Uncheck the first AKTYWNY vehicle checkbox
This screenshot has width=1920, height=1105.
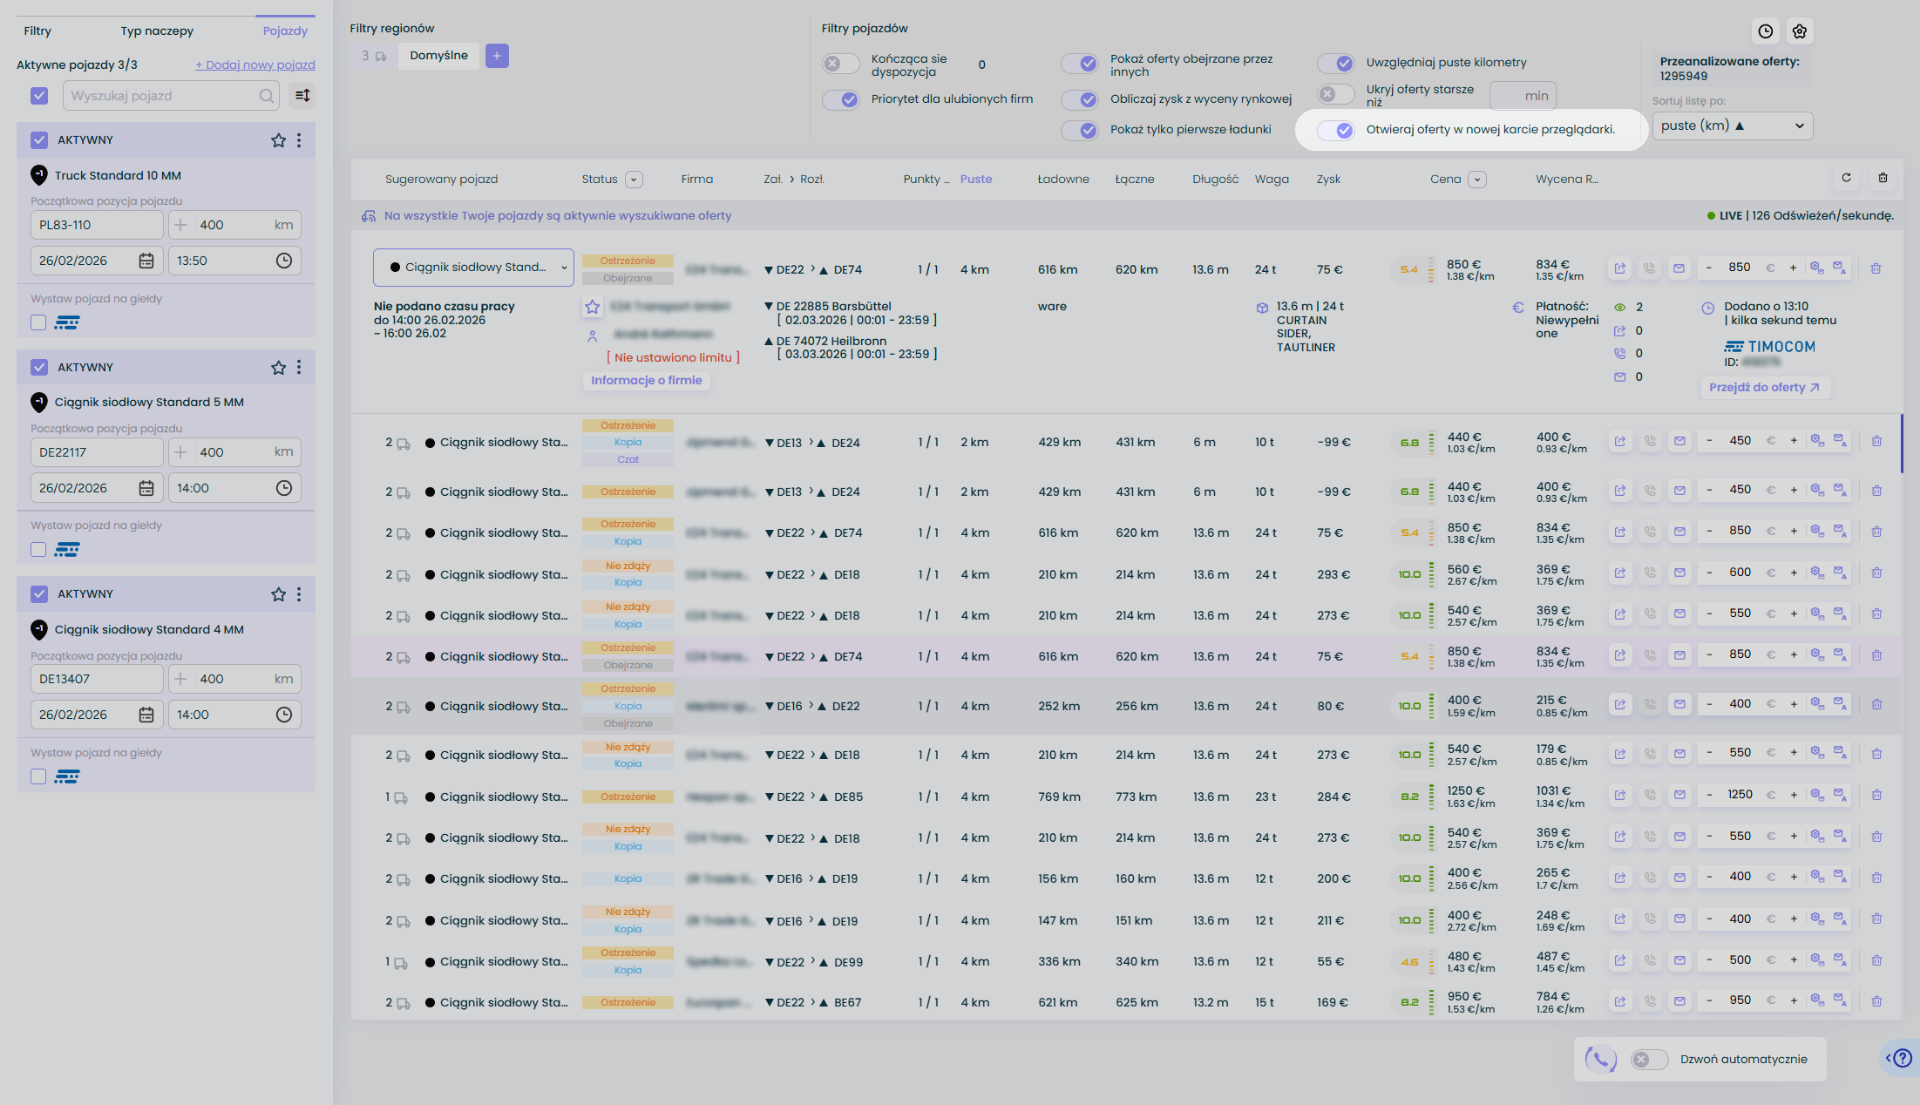tap(39, 140)
